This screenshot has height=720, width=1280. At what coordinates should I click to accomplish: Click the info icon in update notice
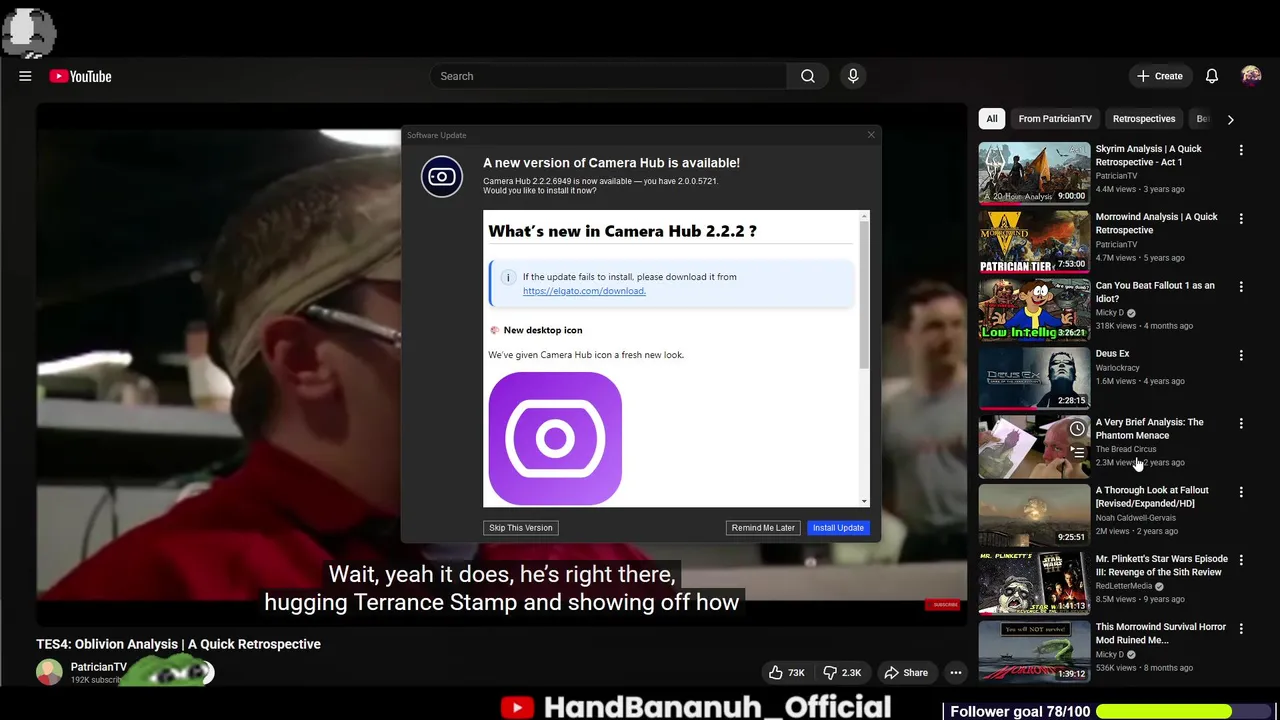(508, 277)
